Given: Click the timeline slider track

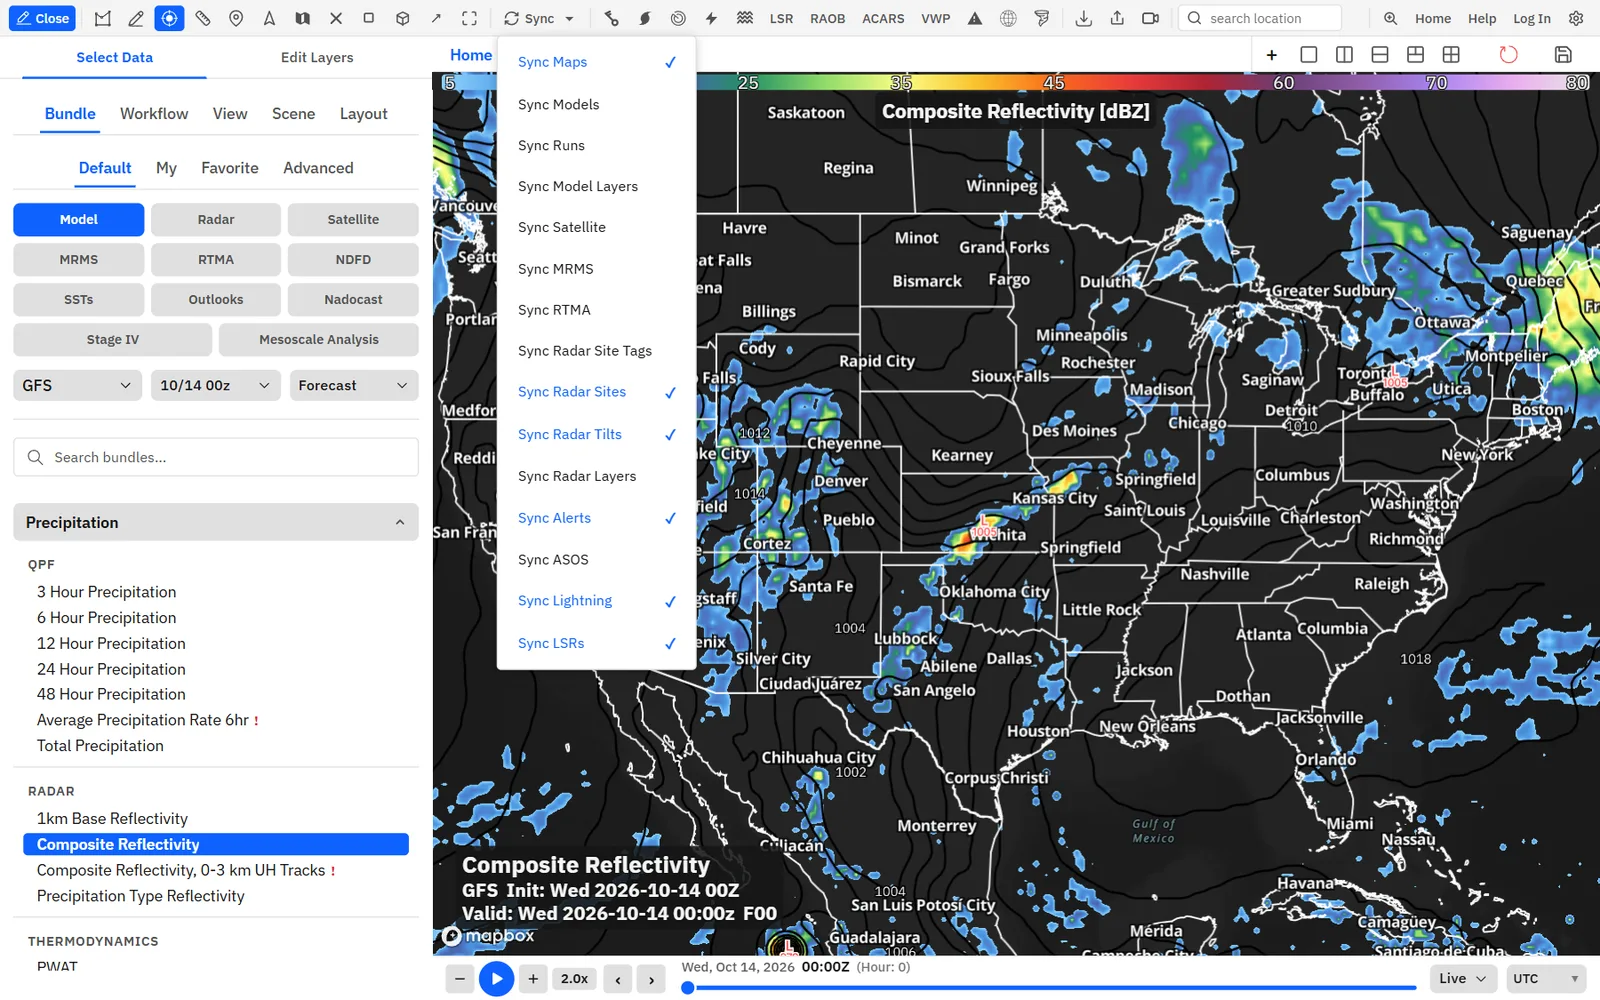Looking at the screenshot, I should tap(1050, 988).
